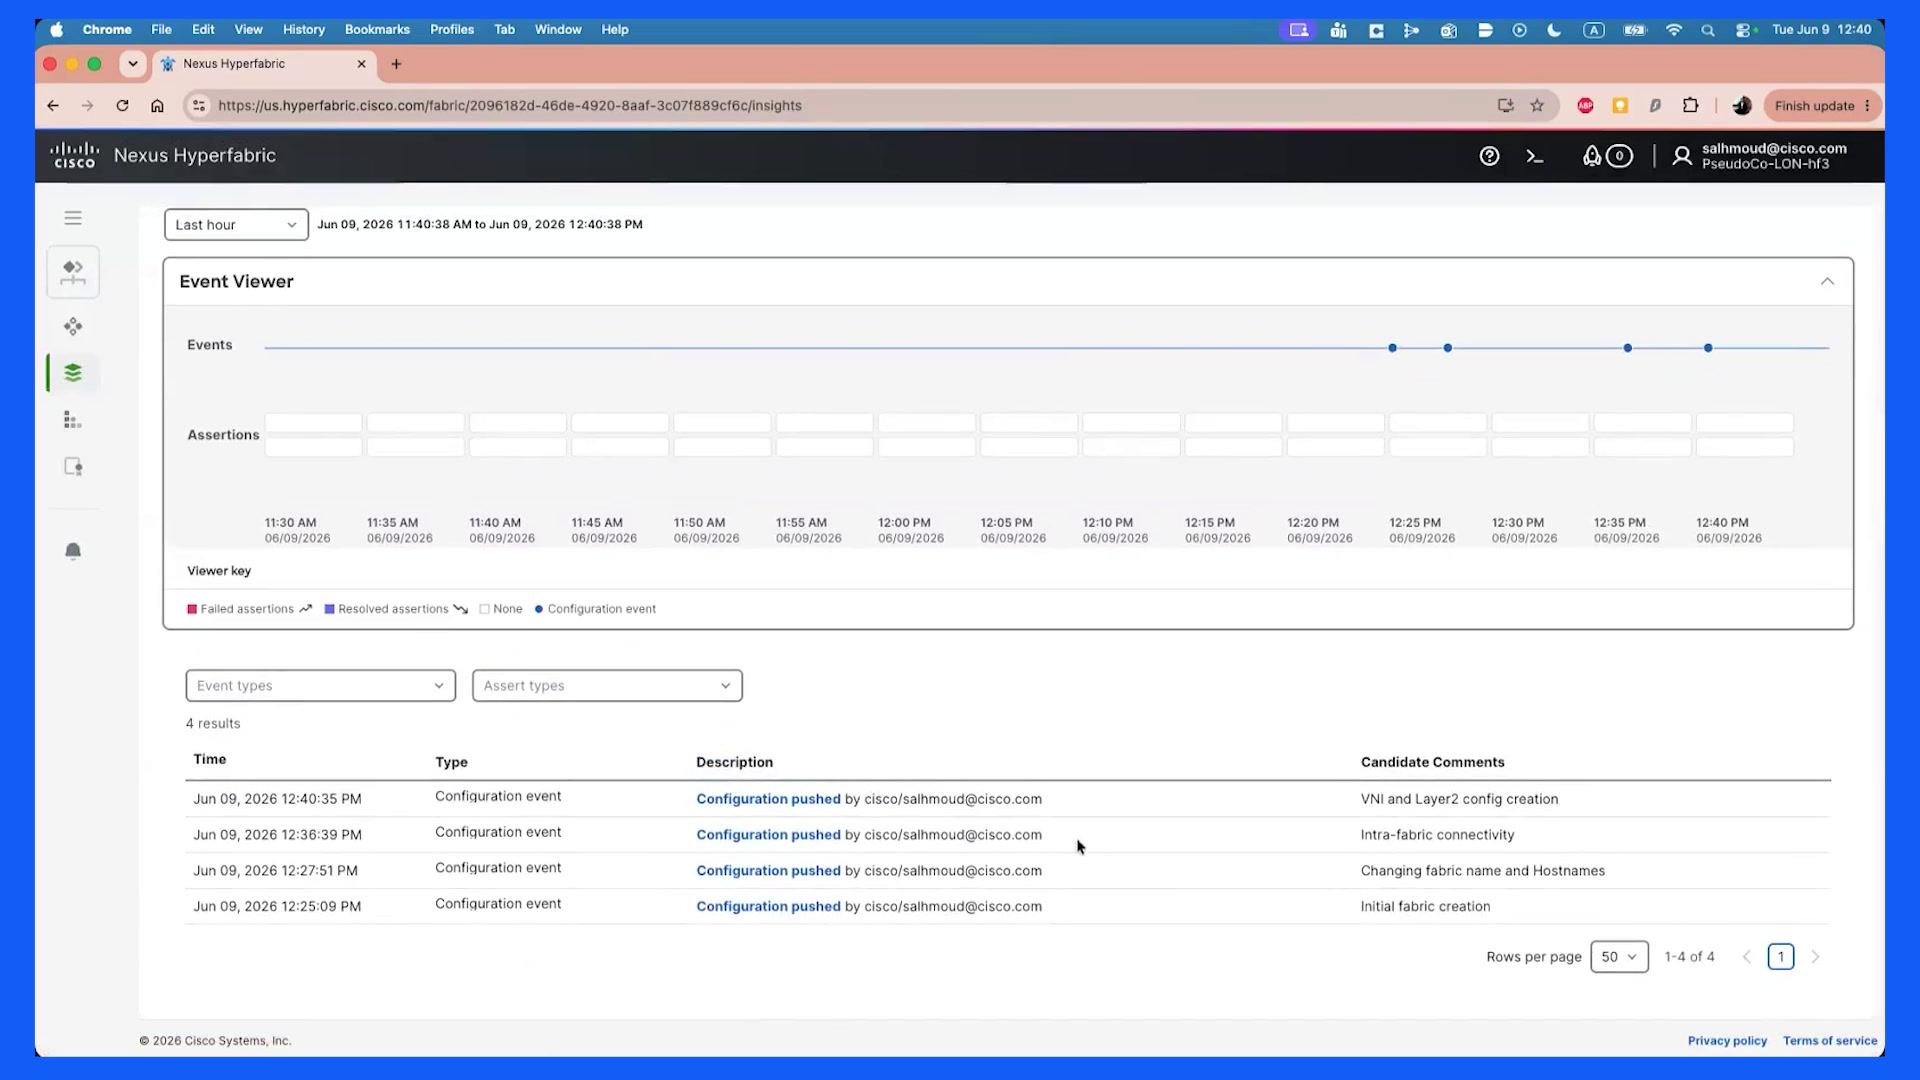
Task: Select the event marker near 12:25 PM
Action: [x=1392, y=348]
